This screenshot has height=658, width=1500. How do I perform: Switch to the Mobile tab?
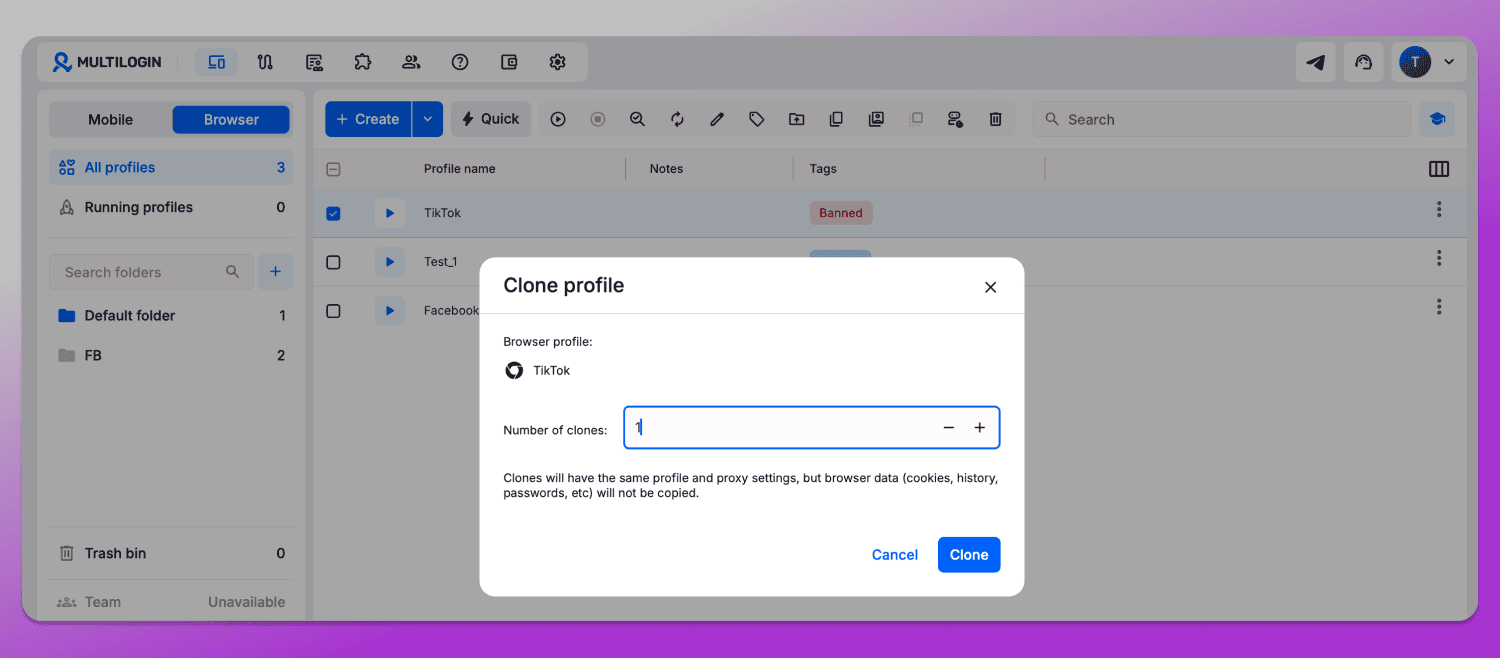(x=110, y=119)
